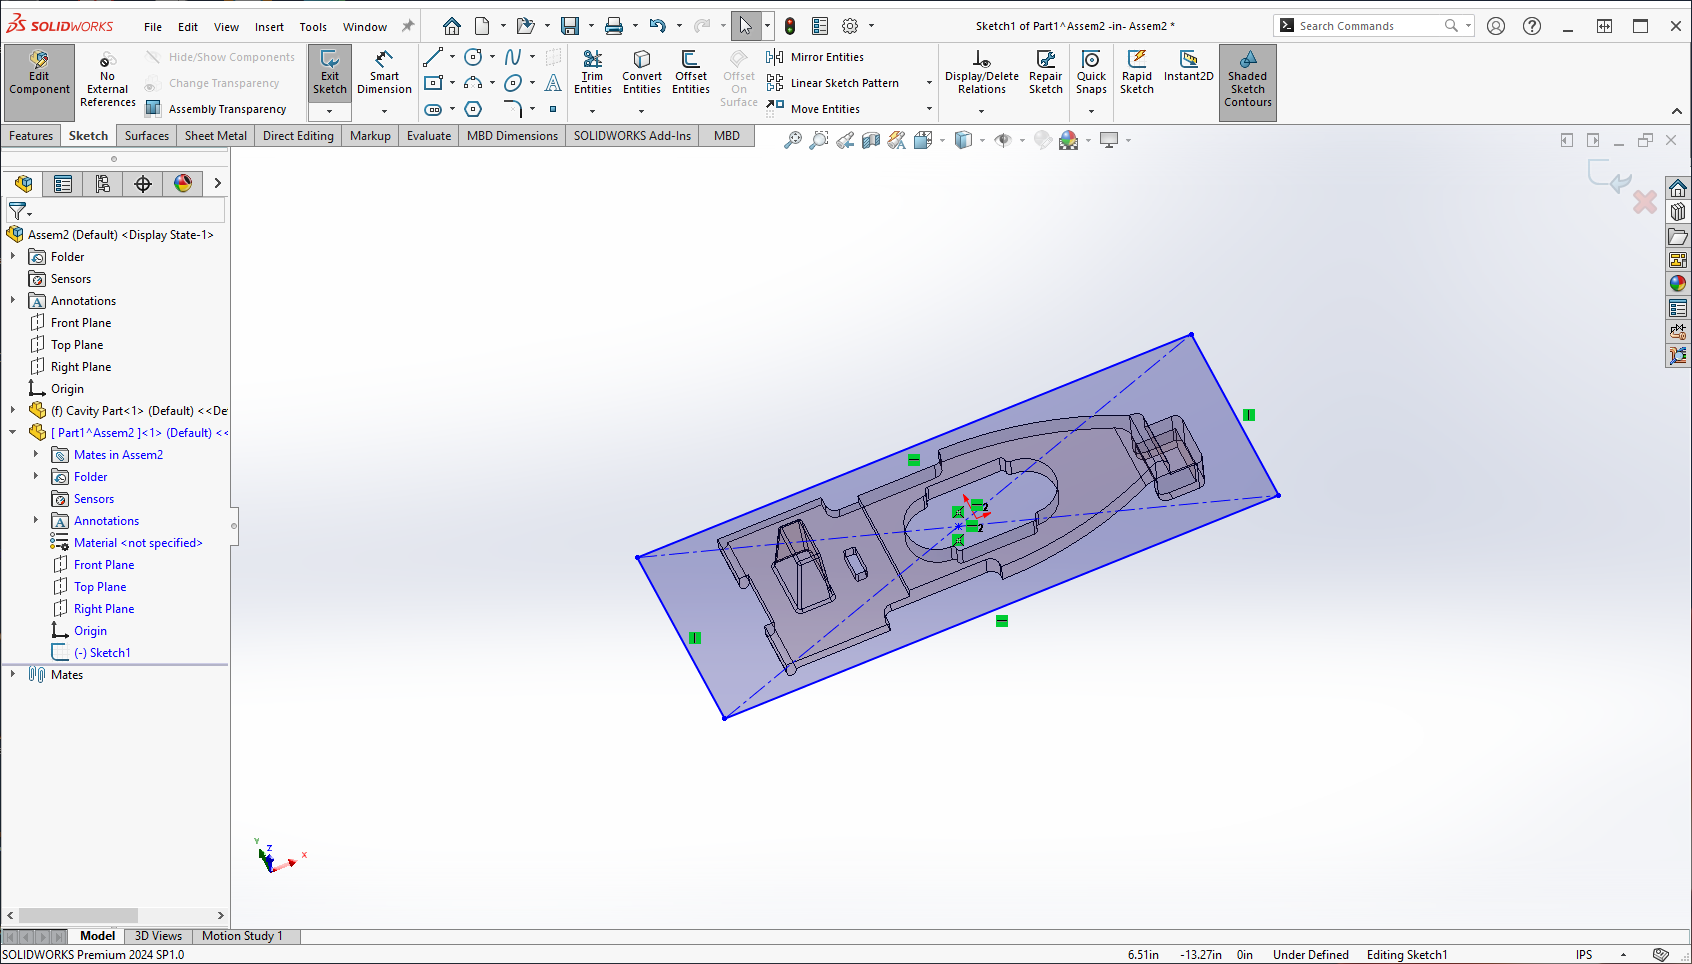This screenshot has height=964, width=1692.
Task: Expand FeatureManager tabs with right chevron
Action: tap(217, 183)
